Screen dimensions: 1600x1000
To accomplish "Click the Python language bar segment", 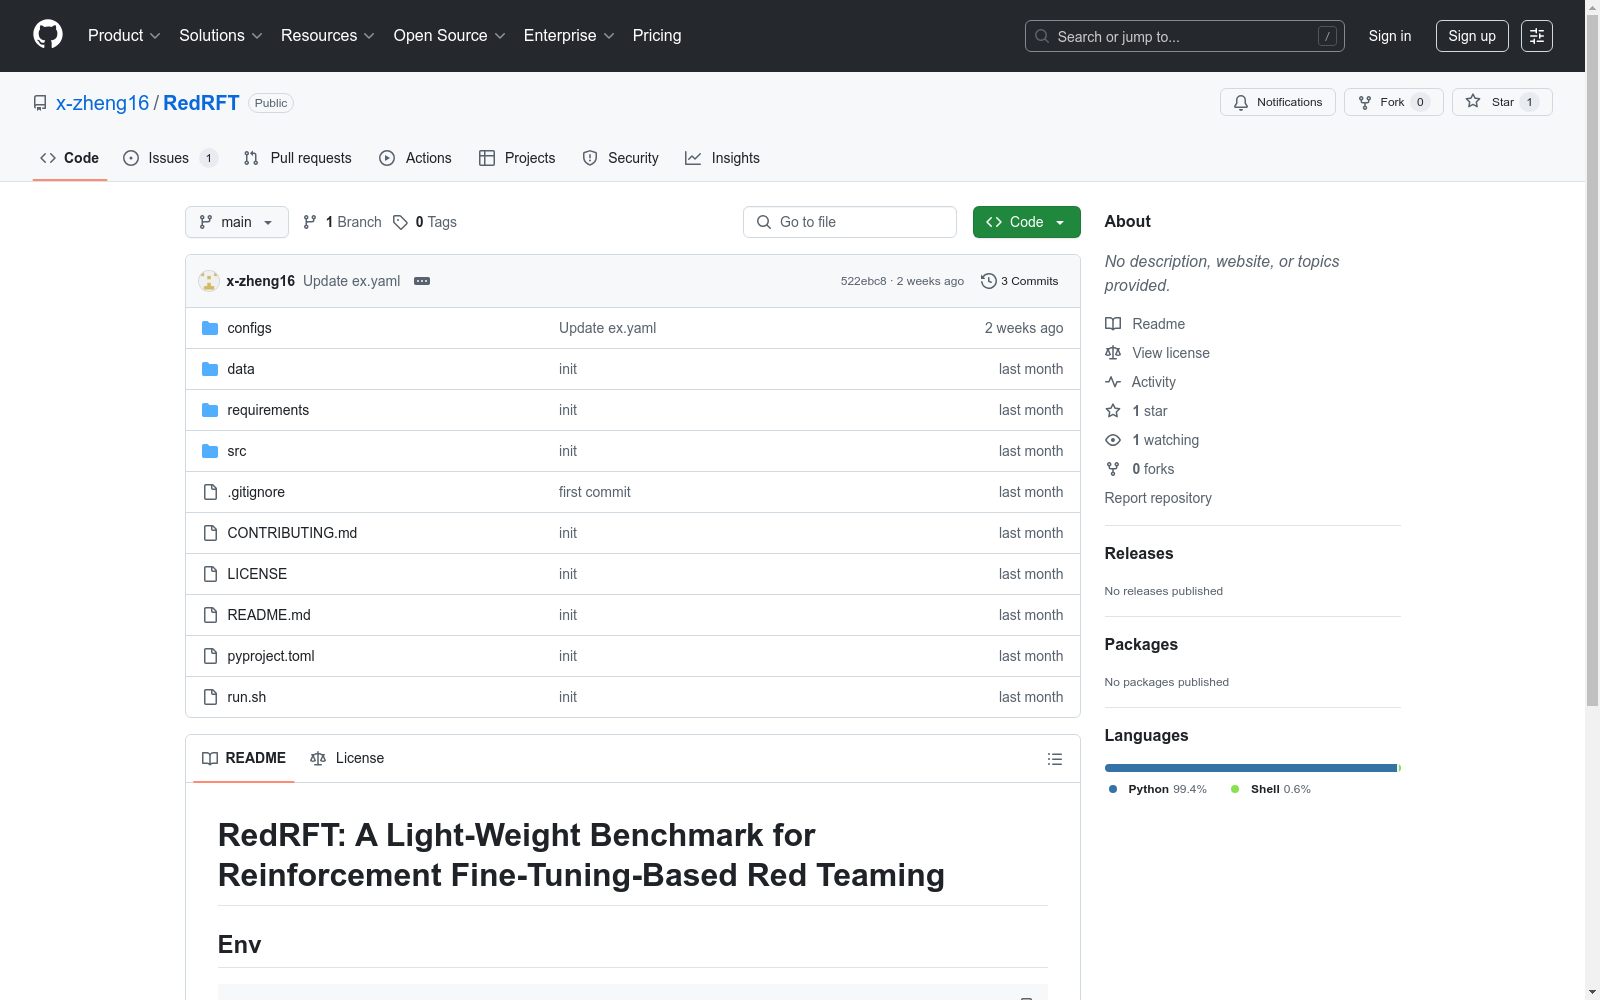I will pos(1250,768).
